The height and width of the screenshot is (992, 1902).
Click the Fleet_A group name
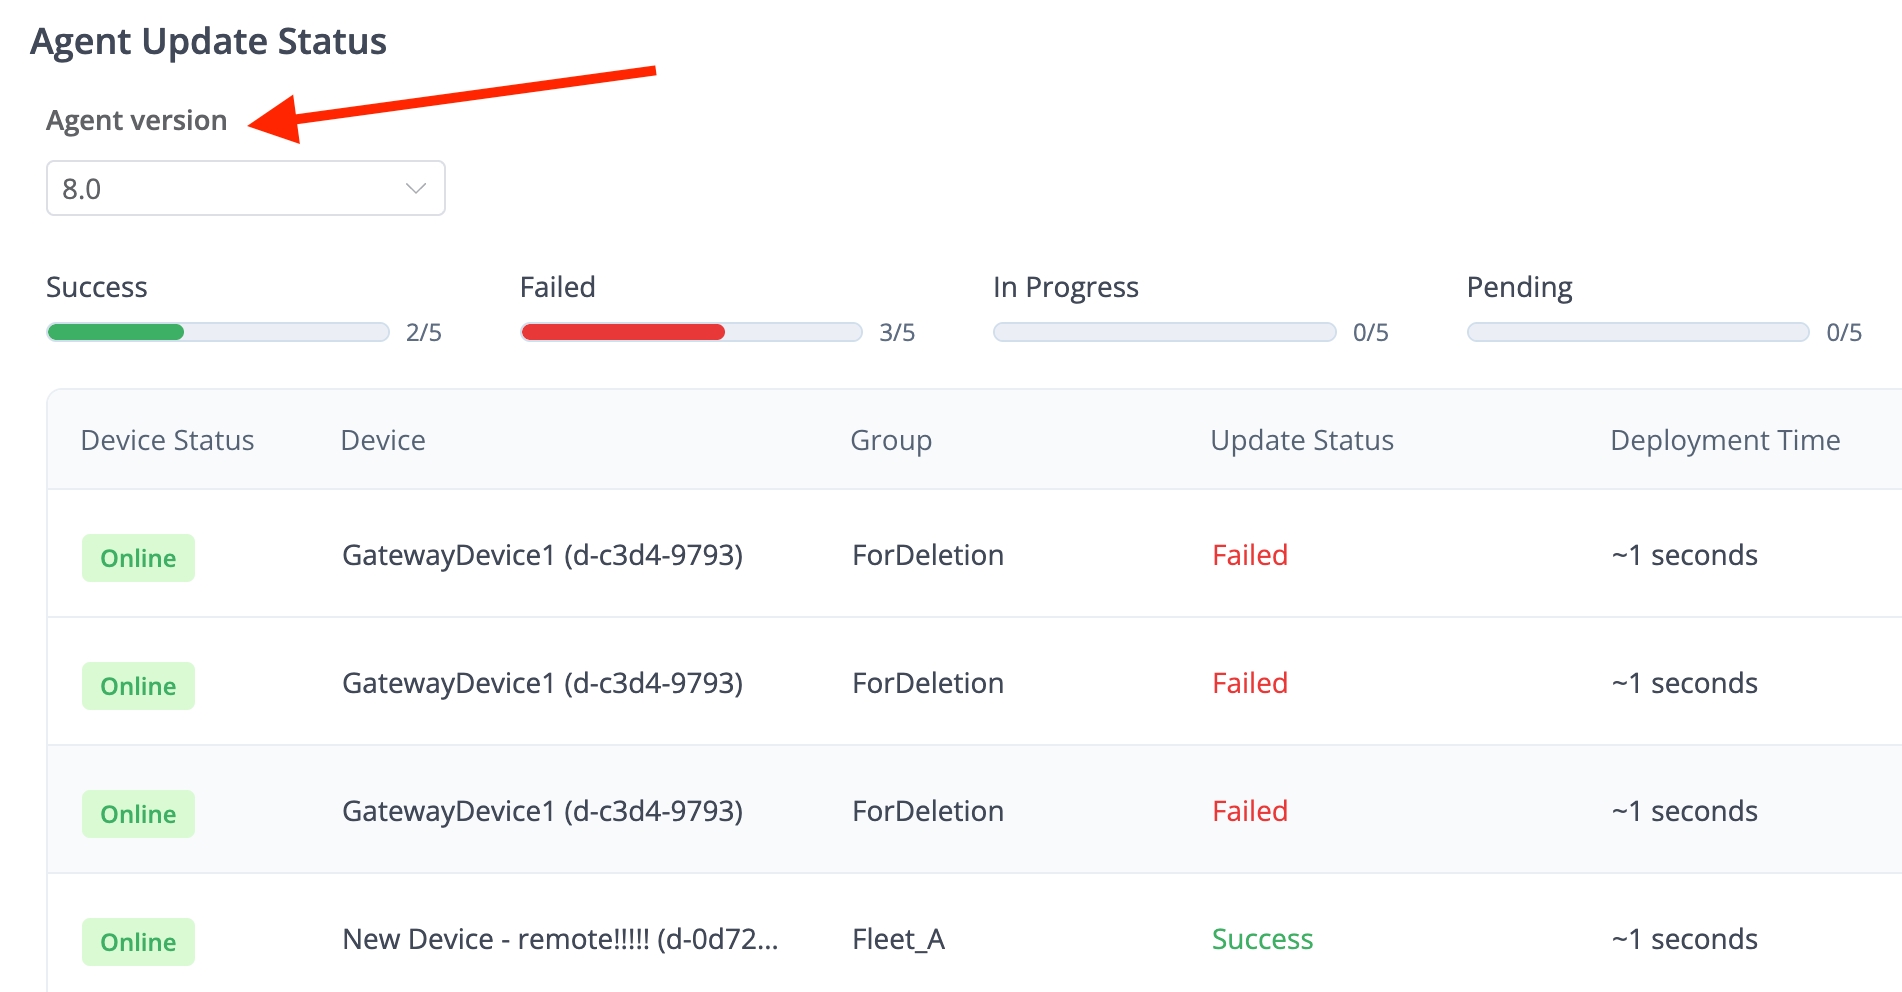pyautogui.click(x=898, y=939)
